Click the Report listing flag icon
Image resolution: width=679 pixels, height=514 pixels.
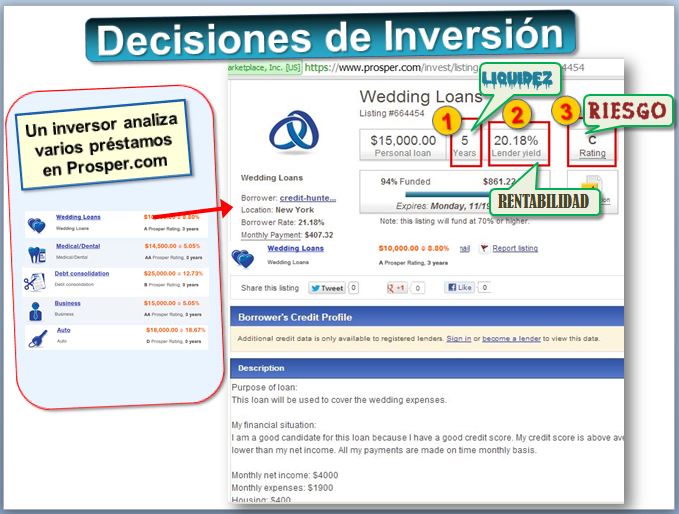pos(484,249)
